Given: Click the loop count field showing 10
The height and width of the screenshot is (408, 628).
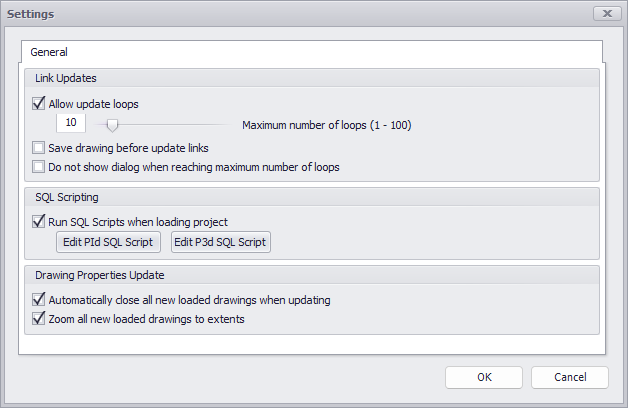Looking at the screenshot, I should (x=71, y=124).
